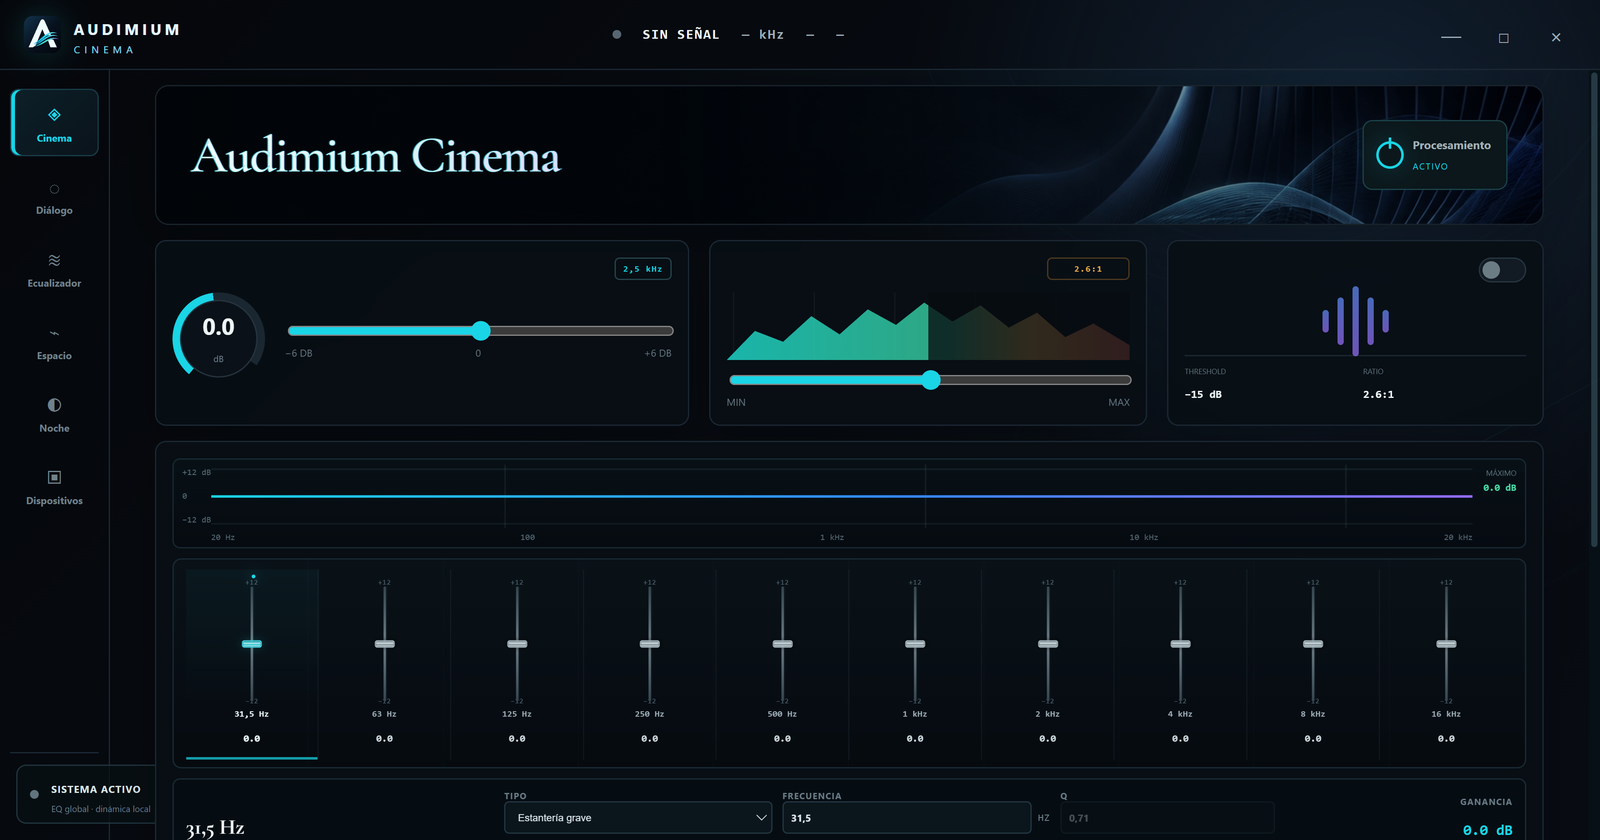Open the Ecualizador section
Screen dimensions: 1600x840
54,271
